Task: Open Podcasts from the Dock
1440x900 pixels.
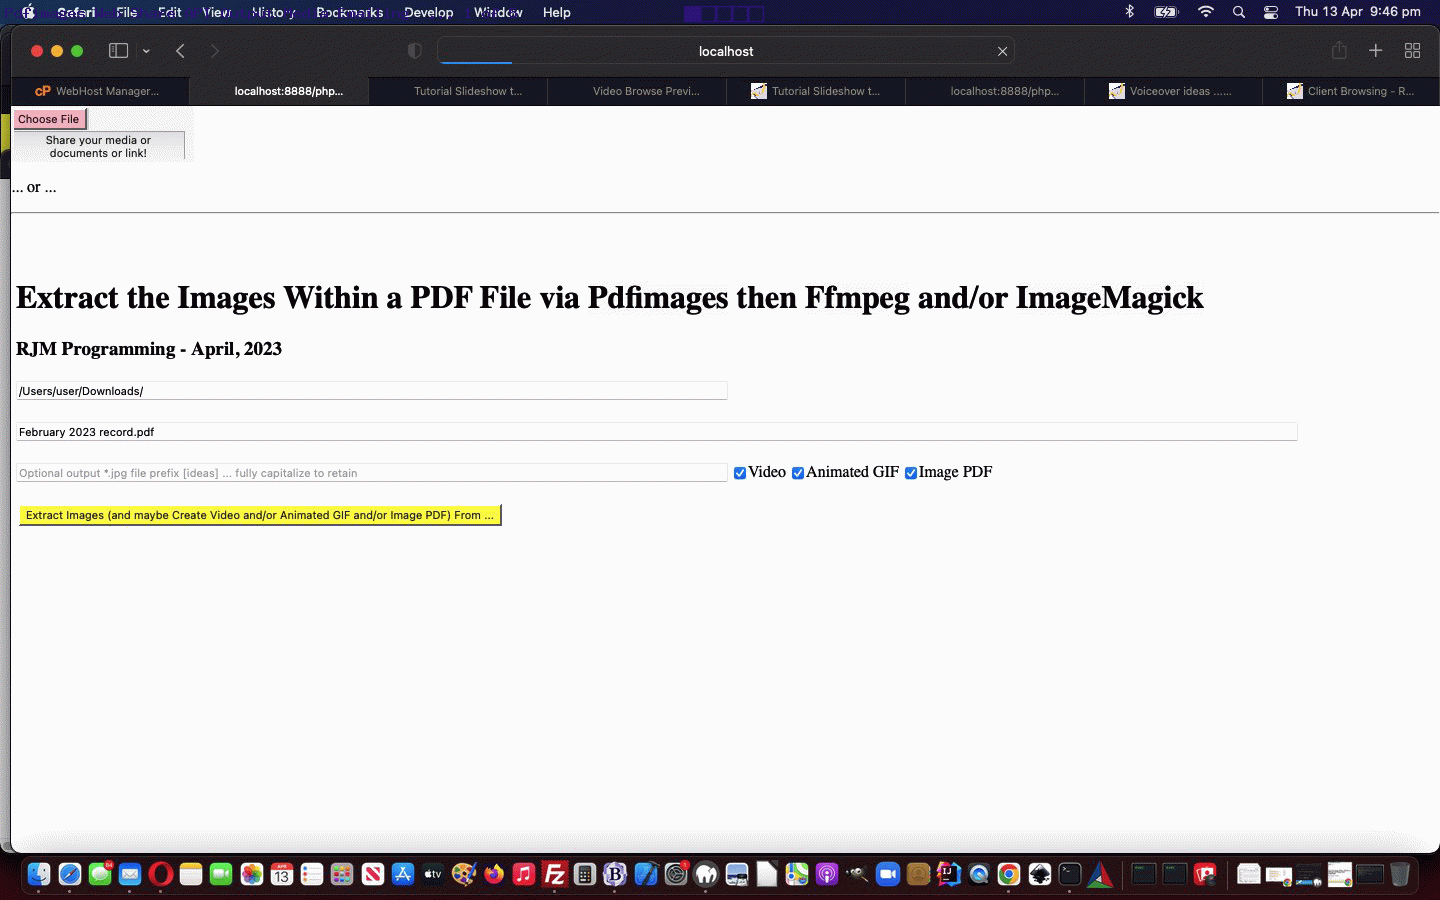Action: point(827,874)
